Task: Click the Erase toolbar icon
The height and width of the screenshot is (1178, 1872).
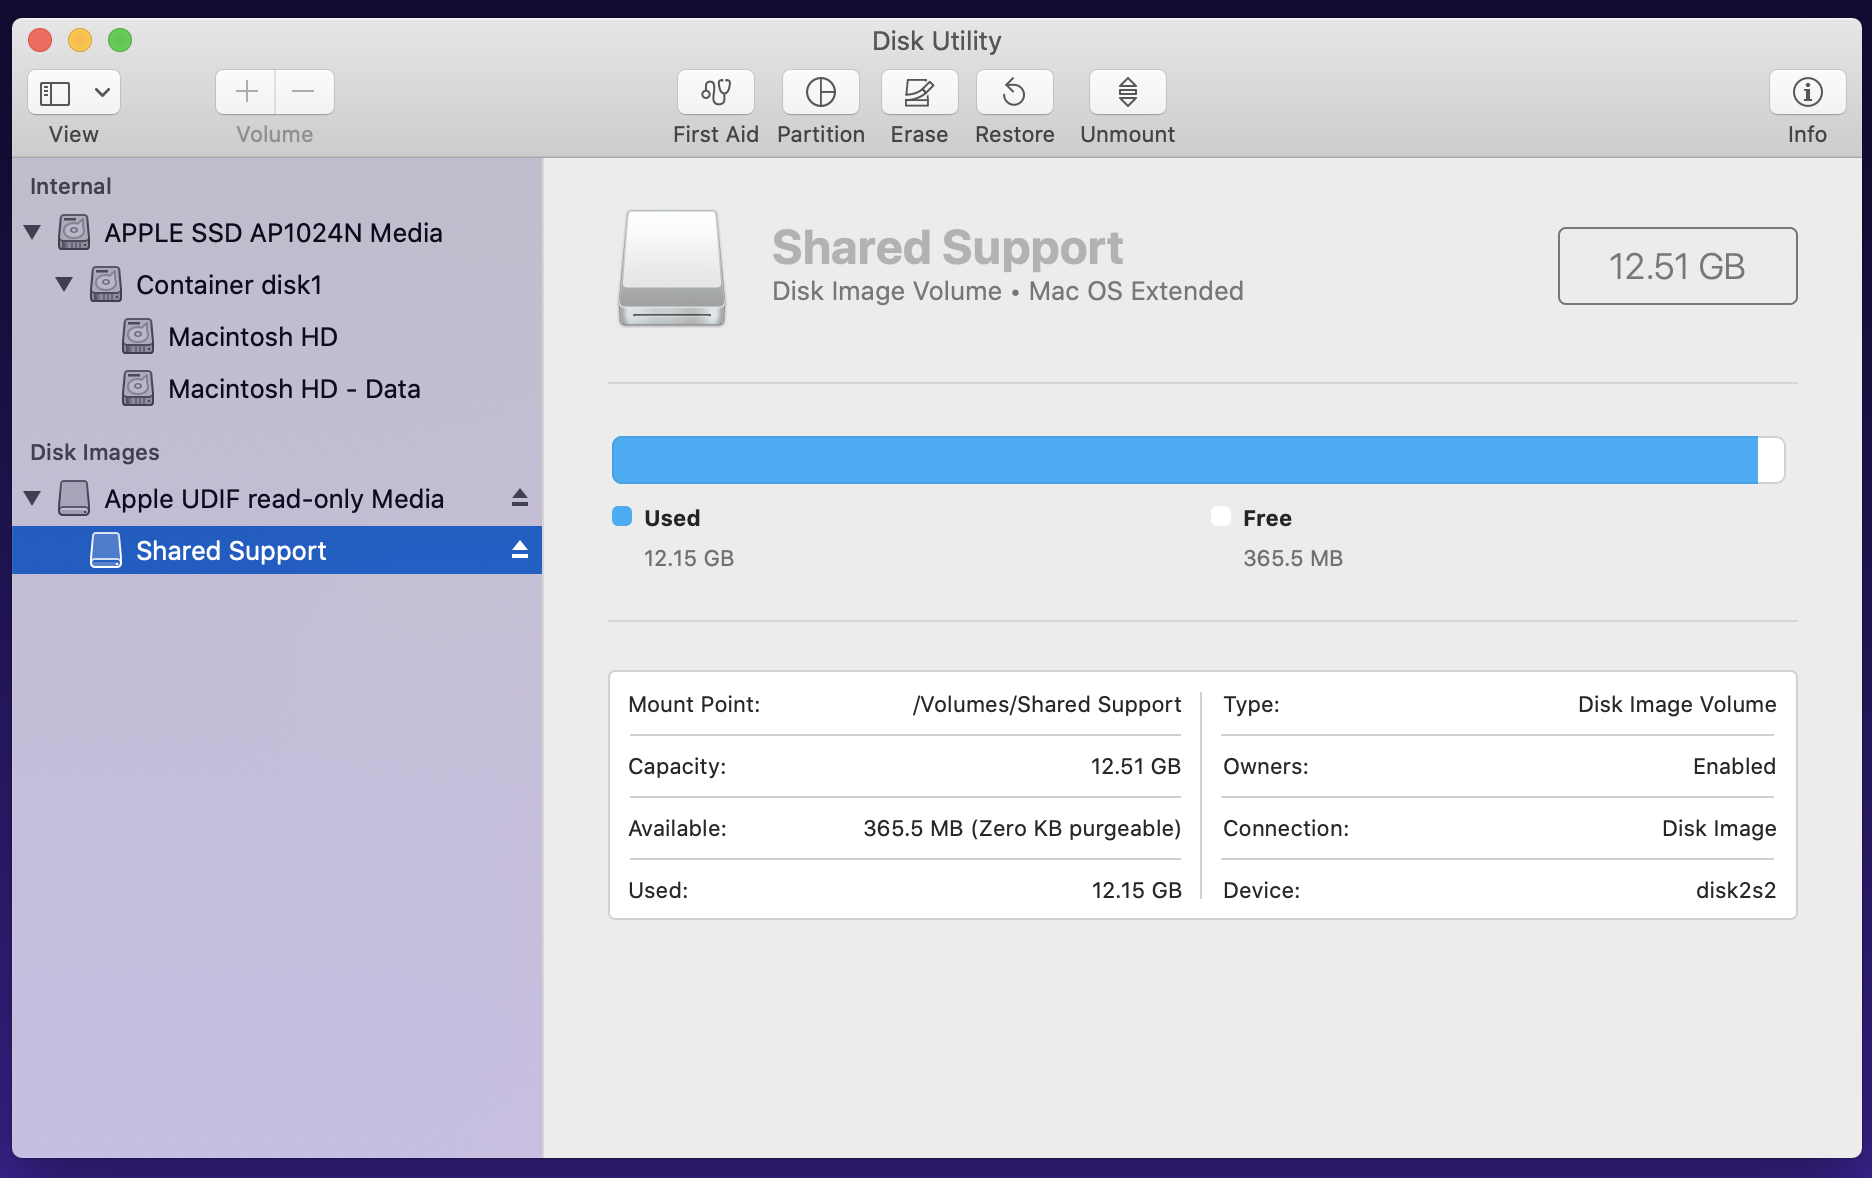Action: [x=919, y=92]
